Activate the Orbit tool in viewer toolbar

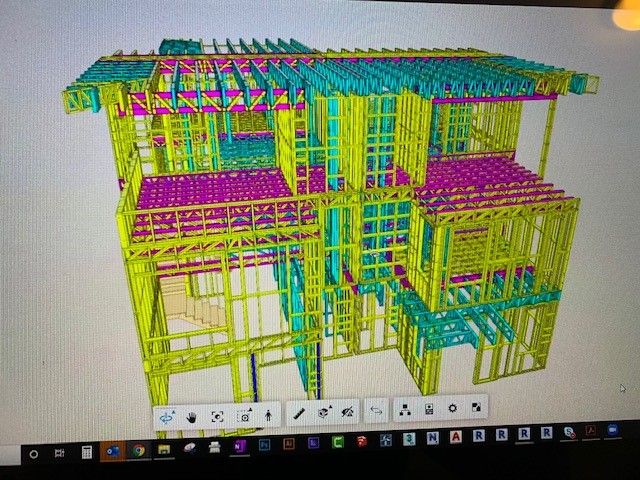pyautogui.click(x=167, y=418)
